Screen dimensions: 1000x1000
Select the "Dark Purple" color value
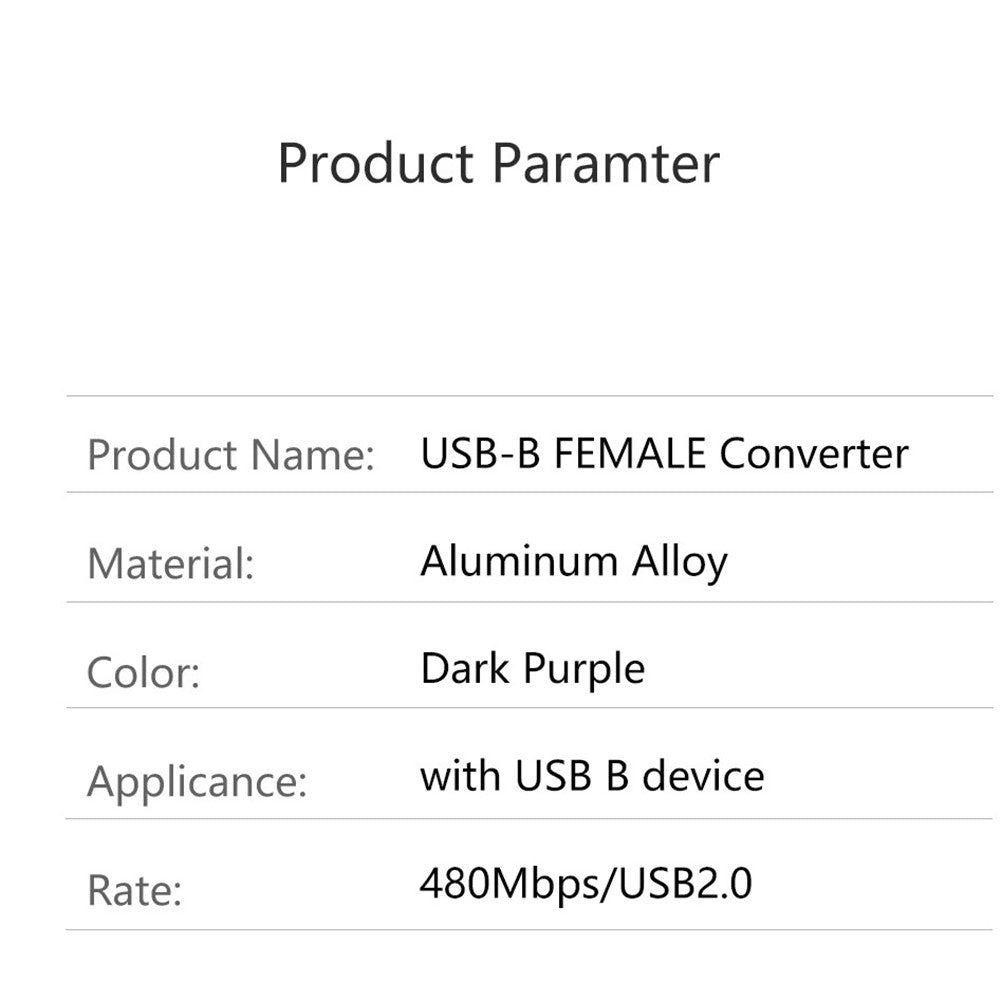click(533, 669)
